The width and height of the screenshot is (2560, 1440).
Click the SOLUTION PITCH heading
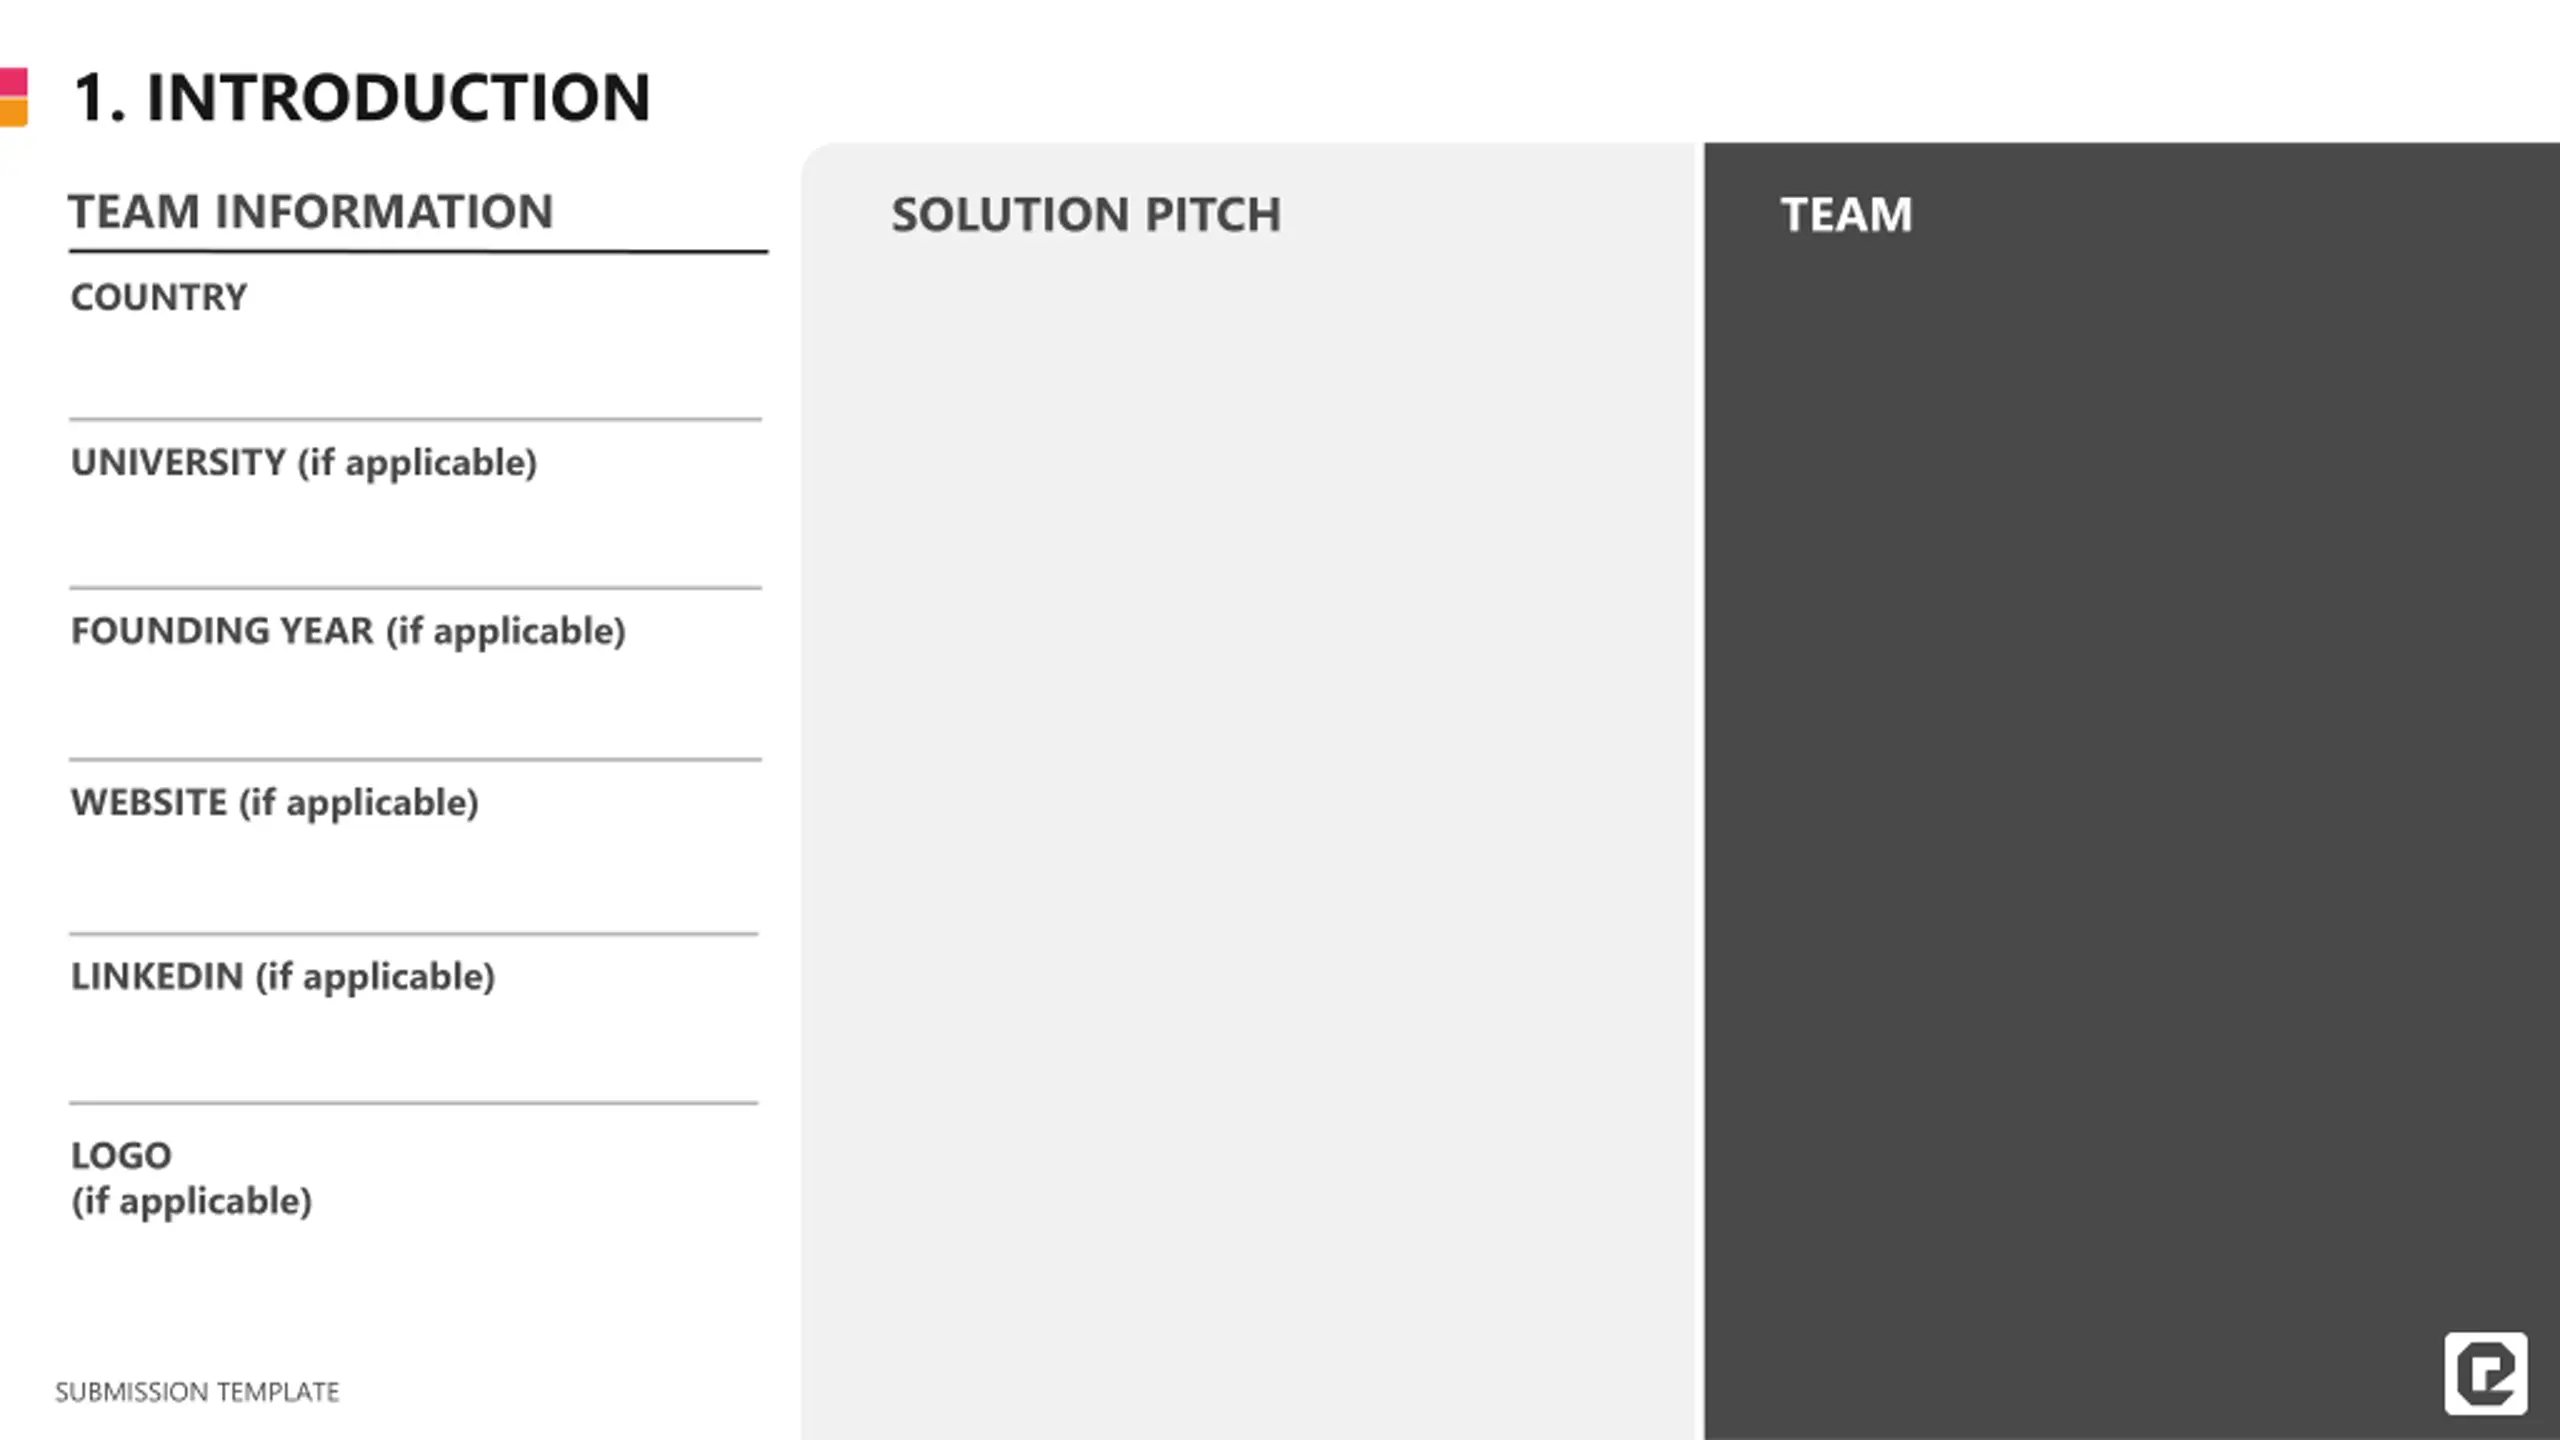click(1086, 214)
